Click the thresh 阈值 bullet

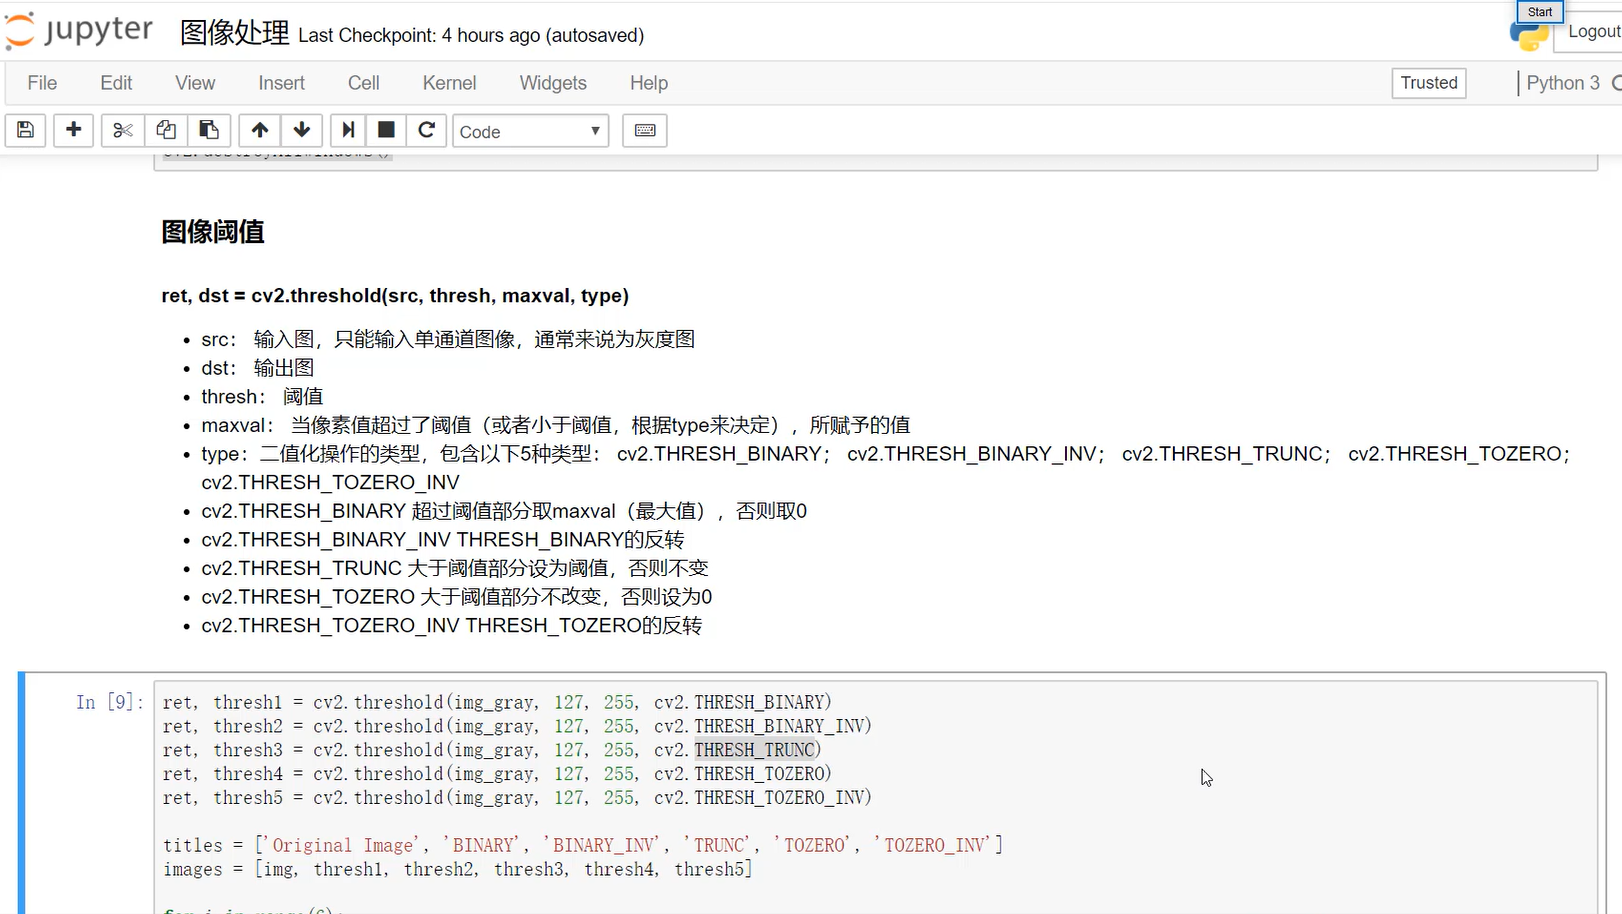(x=262, y=397)
